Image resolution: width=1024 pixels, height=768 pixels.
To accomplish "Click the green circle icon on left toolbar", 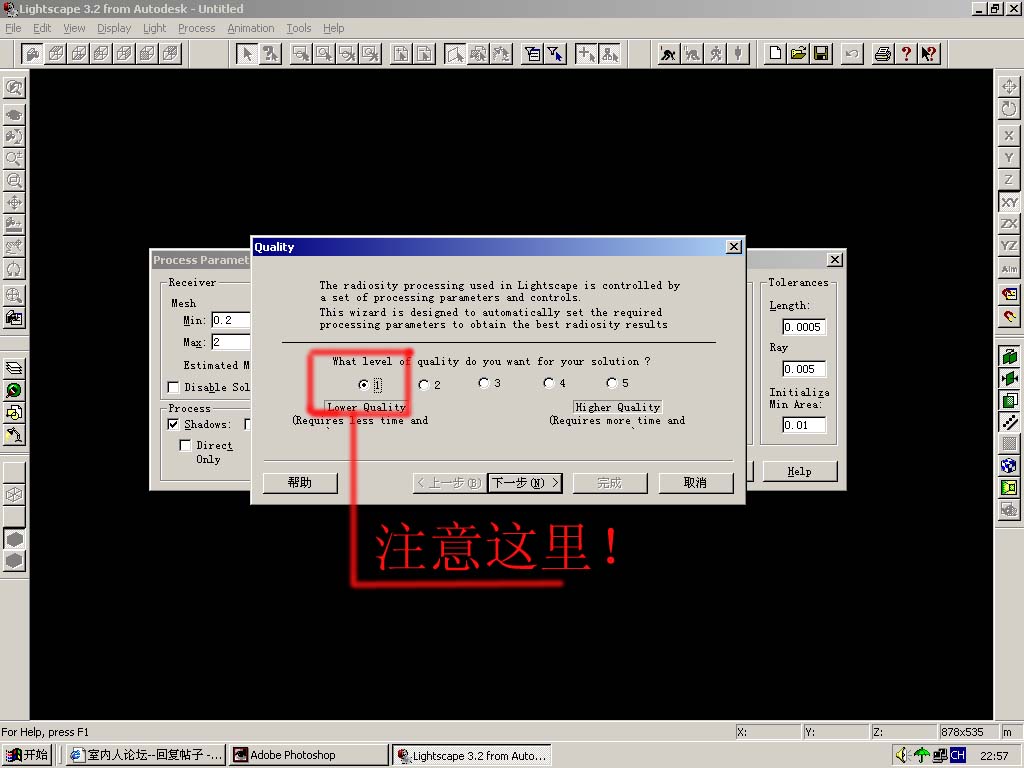I will pyautogui.click(x=14, y=391).
